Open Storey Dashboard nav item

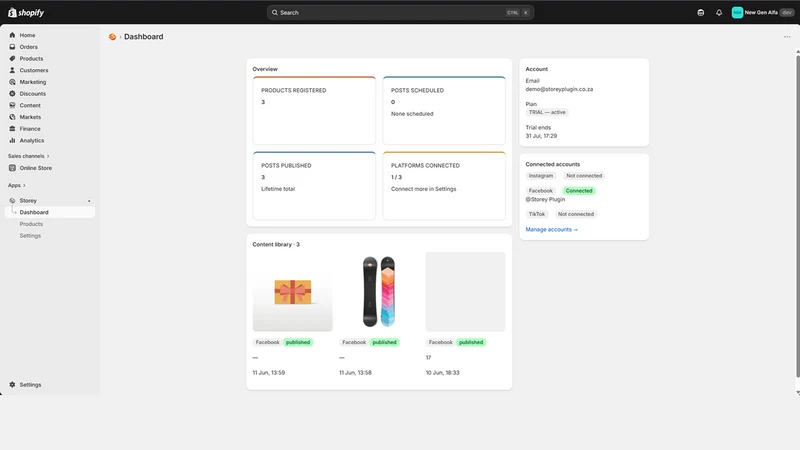pos(50,212)
